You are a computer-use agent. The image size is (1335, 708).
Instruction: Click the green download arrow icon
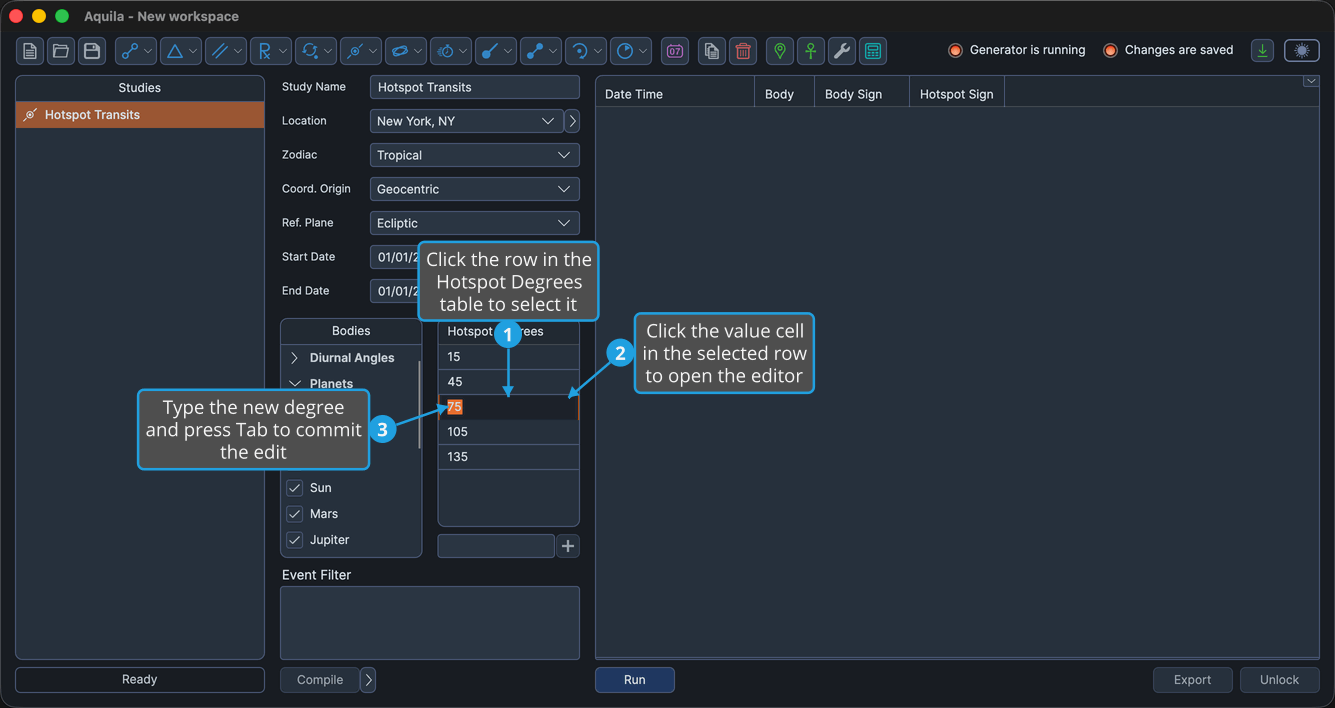click(x=1263, y=50)
